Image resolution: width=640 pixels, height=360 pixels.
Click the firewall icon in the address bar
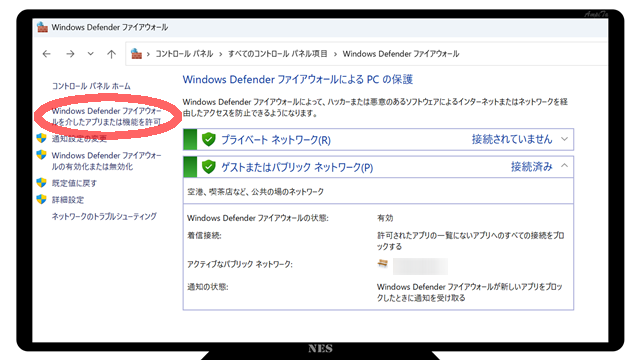point(136,53)
